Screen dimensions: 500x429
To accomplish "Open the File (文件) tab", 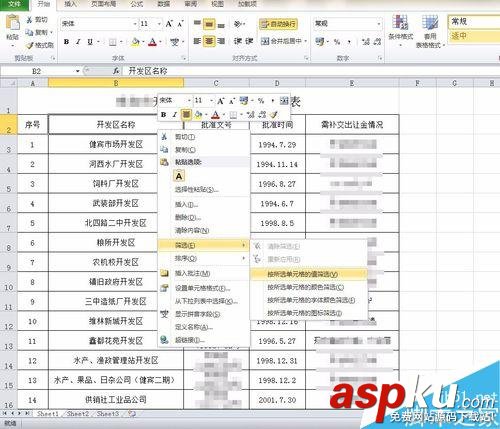I will 15,4.
